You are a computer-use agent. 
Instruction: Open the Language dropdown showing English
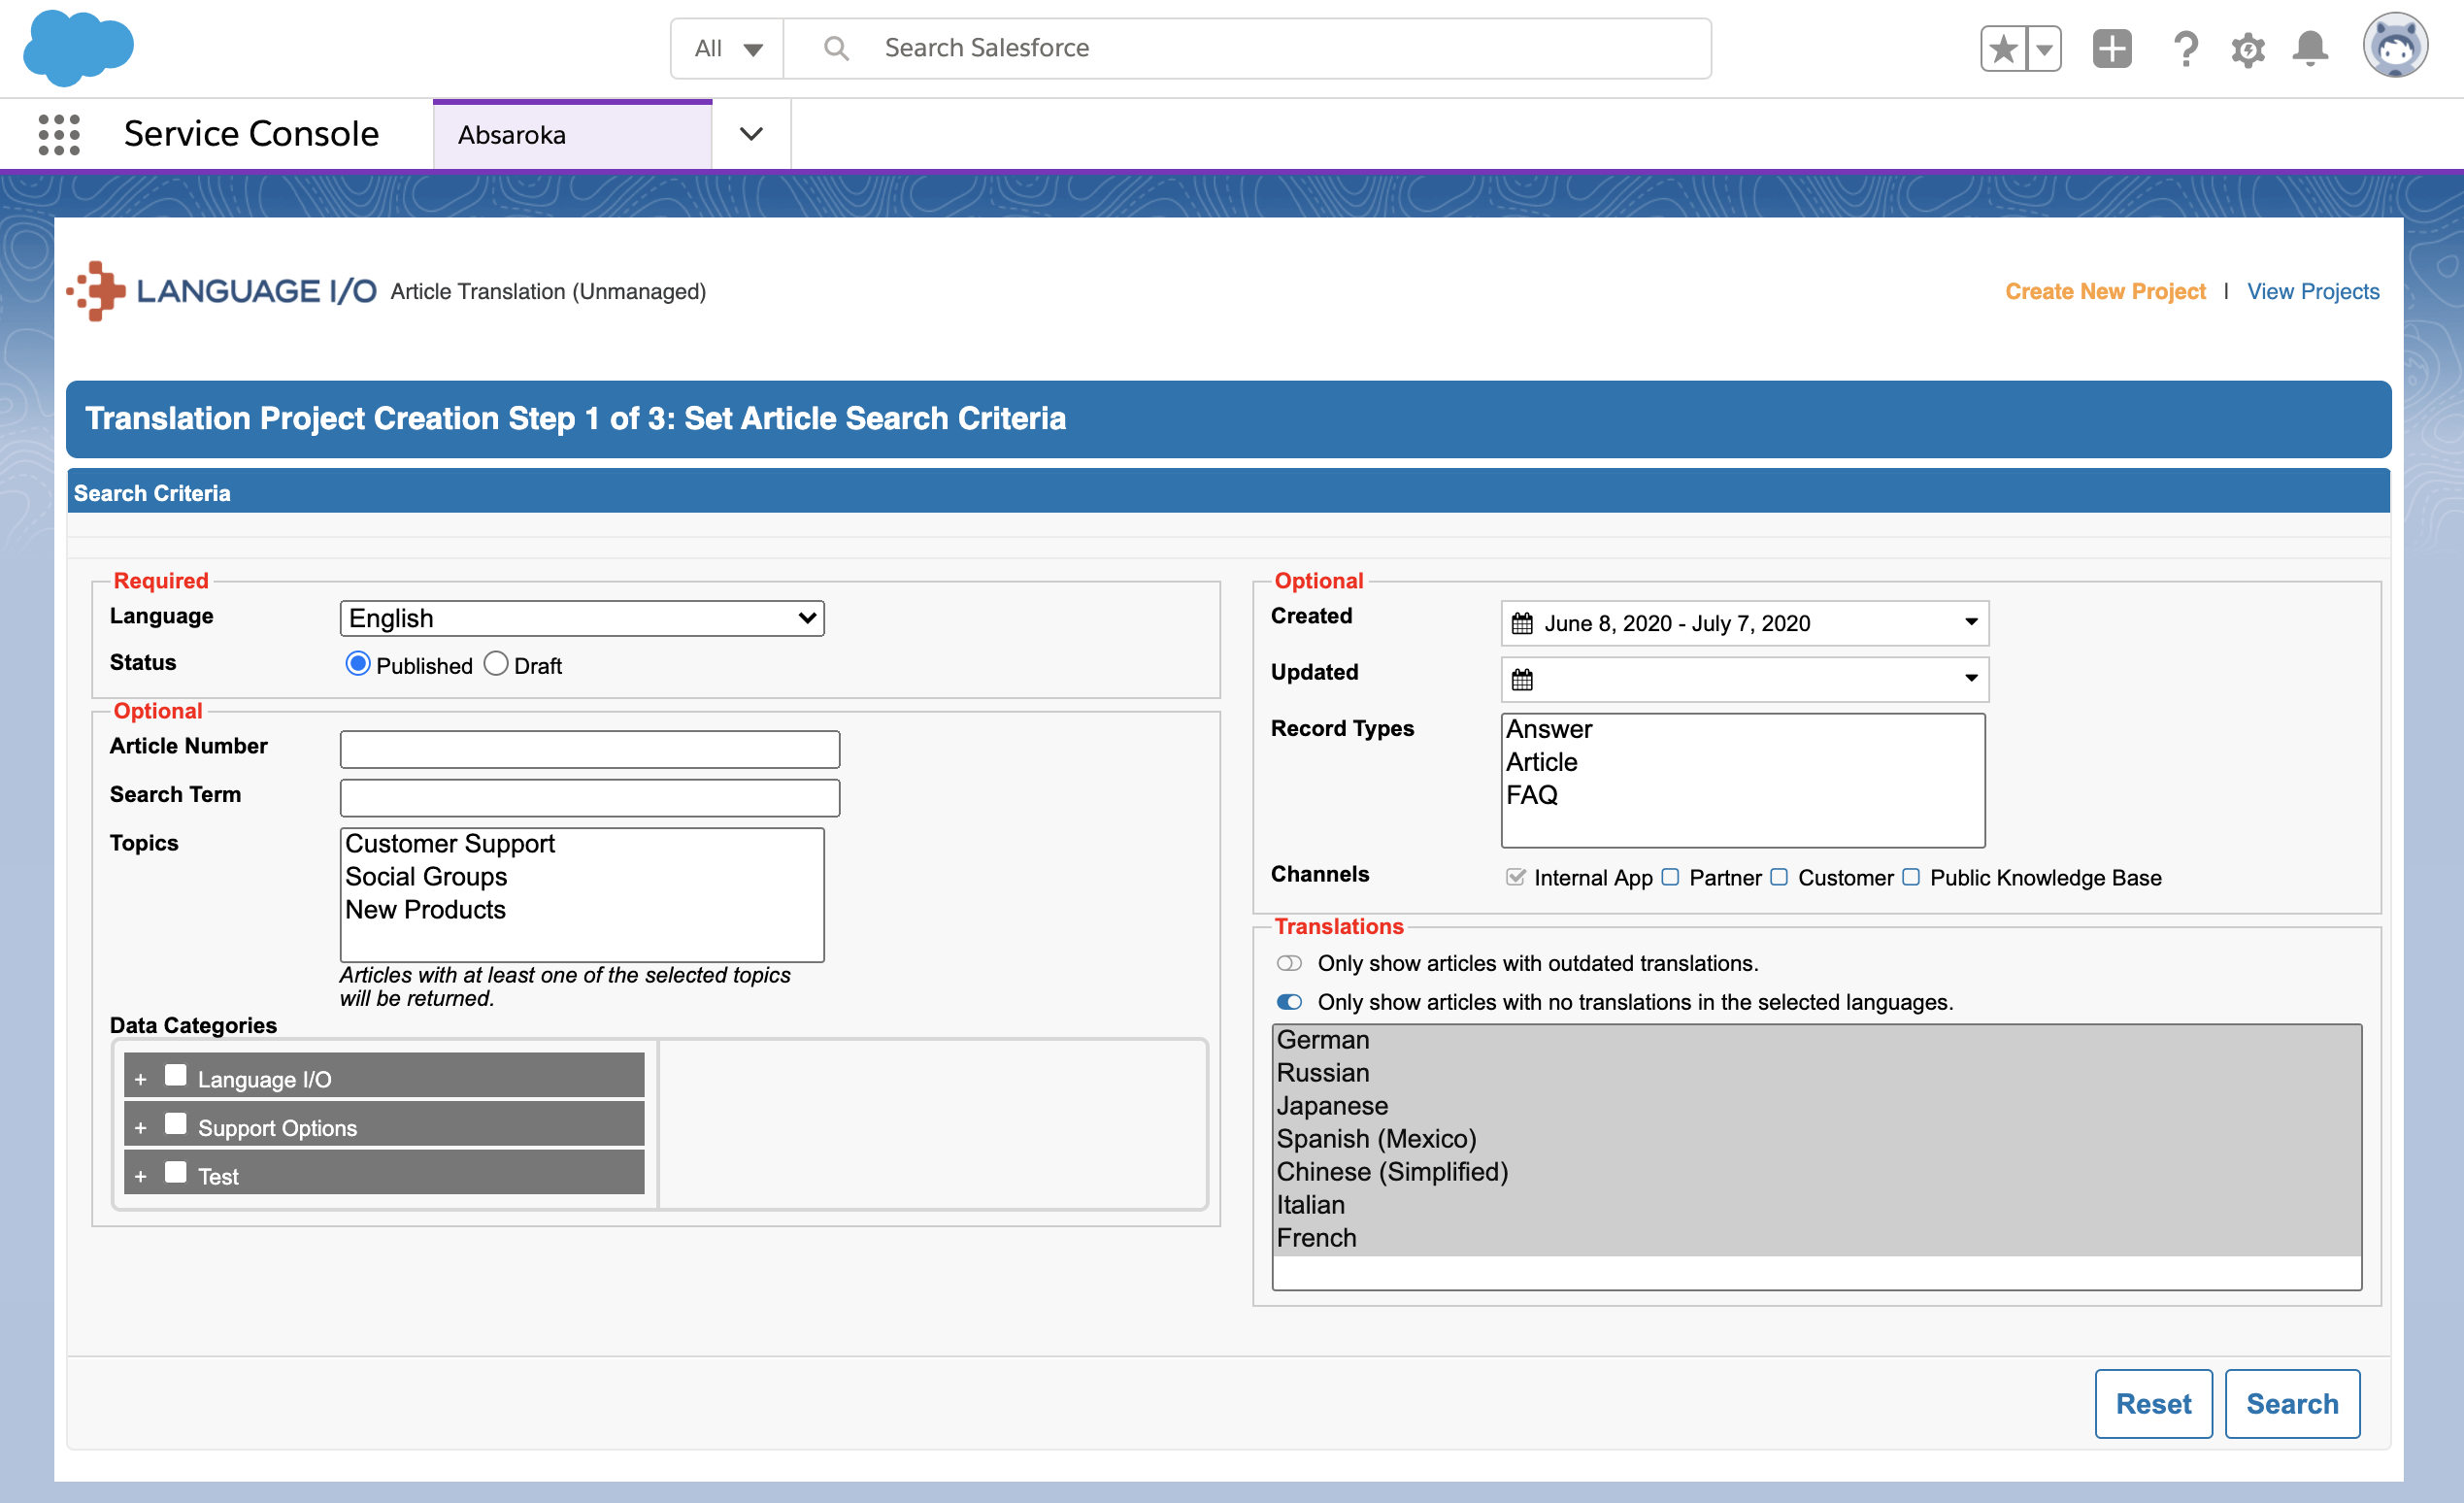click(582, 618)
